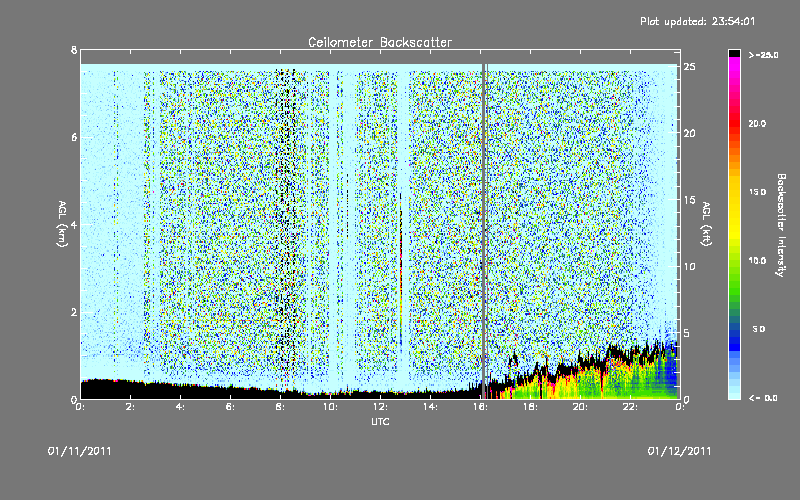The height and width of the screenshot is (500, 800).
Task: Click the AGL (kft) right axis label
Action: tap(707, 224)
